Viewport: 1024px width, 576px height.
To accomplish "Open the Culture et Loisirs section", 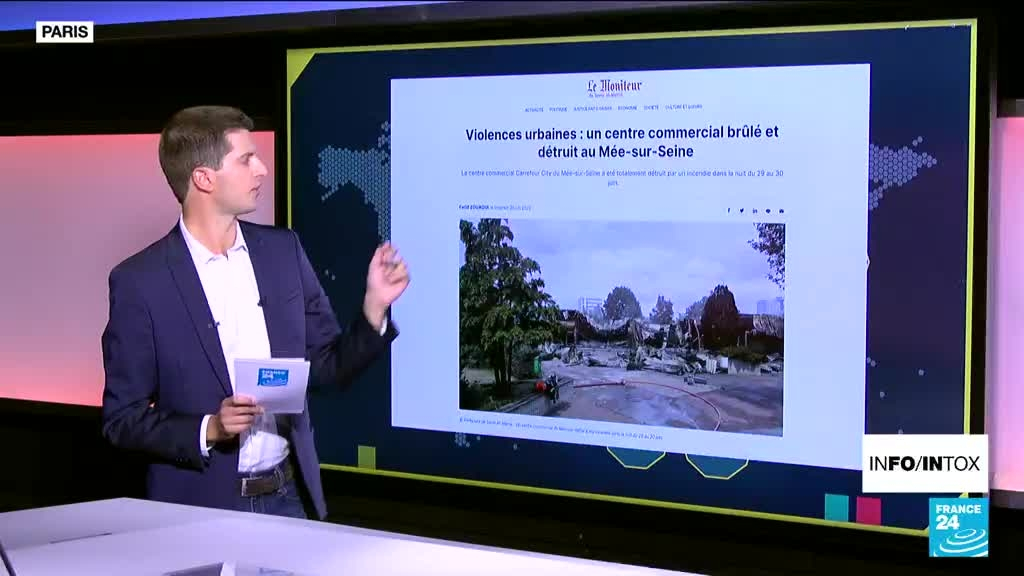I will point(683,108).
